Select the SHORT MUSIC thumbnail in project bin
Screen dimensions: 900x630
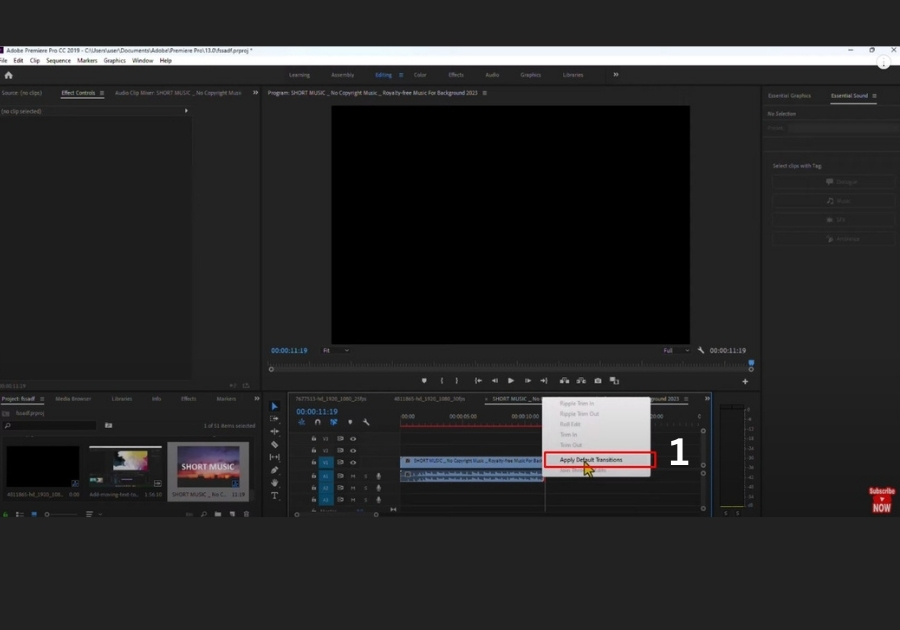pyautogui.click(x=207, y=467)
